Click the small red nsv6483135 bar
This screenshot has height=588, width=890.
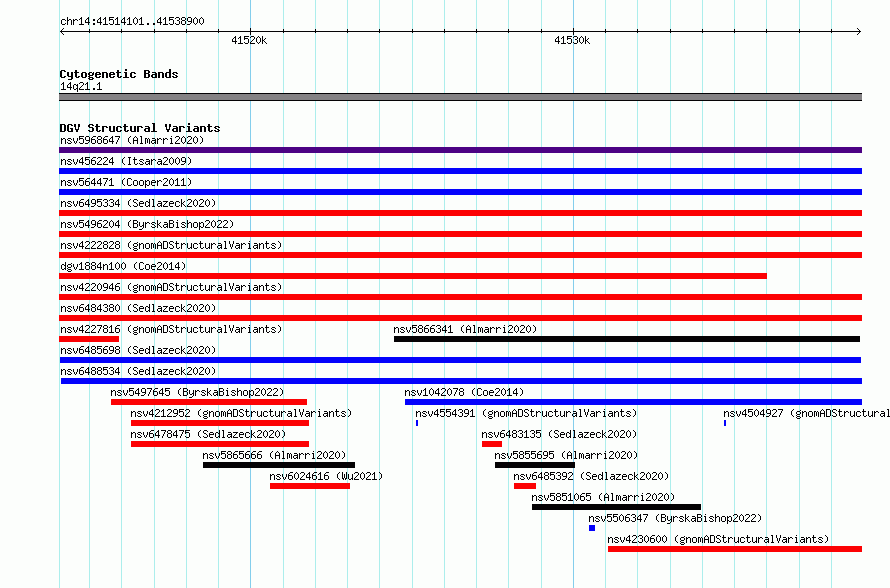click(x=492, y=444)
